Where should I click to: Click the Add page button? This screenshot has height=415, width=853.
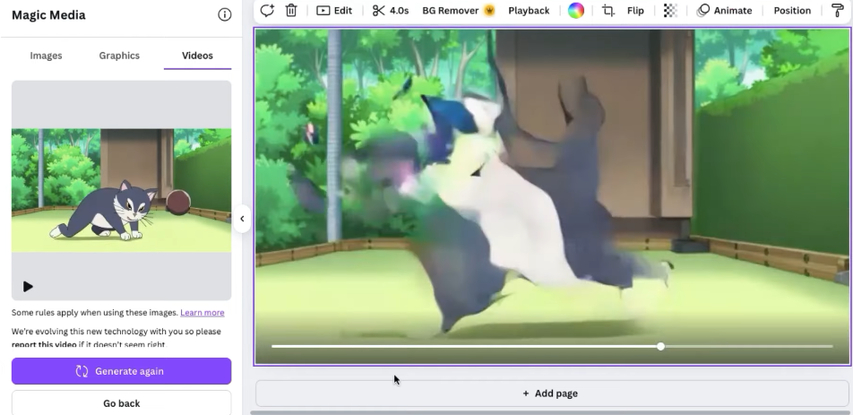(550, 393)
